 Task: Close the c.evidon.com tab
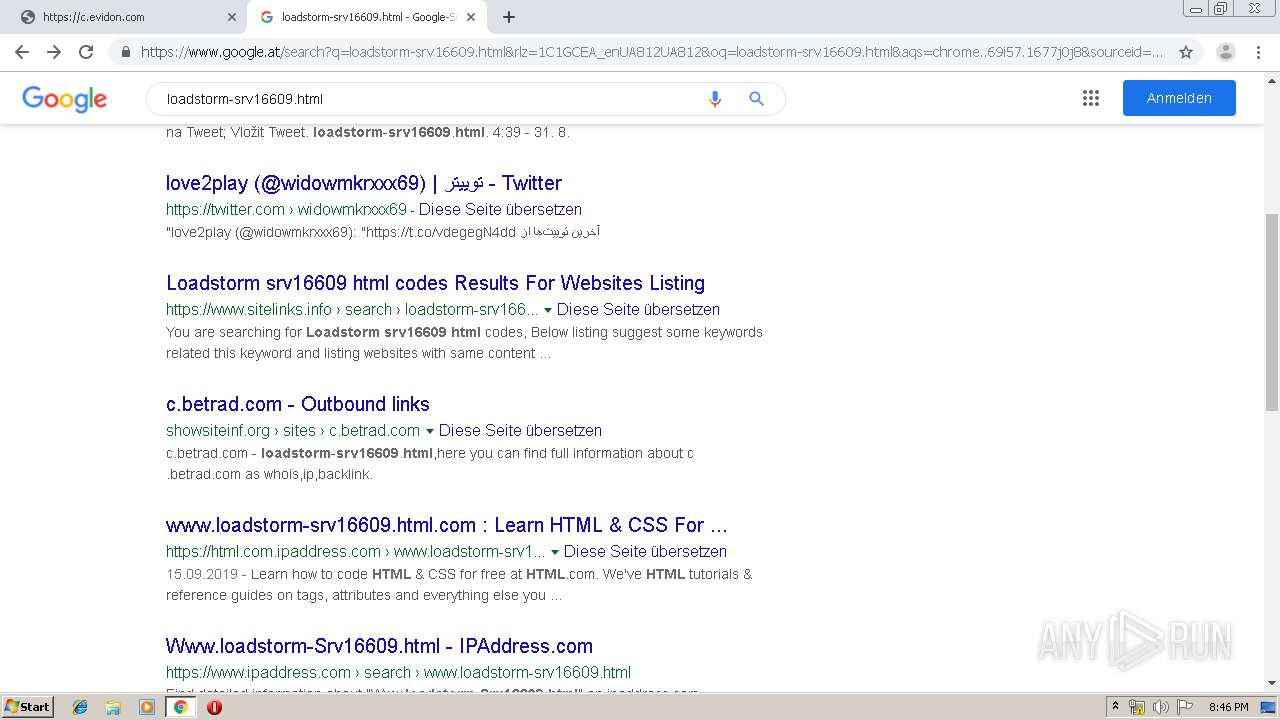pyautogui.click(x=232, y=17)
